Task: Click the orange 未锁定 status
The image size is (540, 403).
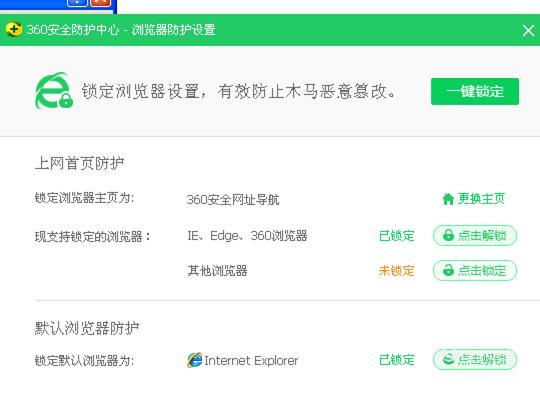Action: 396,271
